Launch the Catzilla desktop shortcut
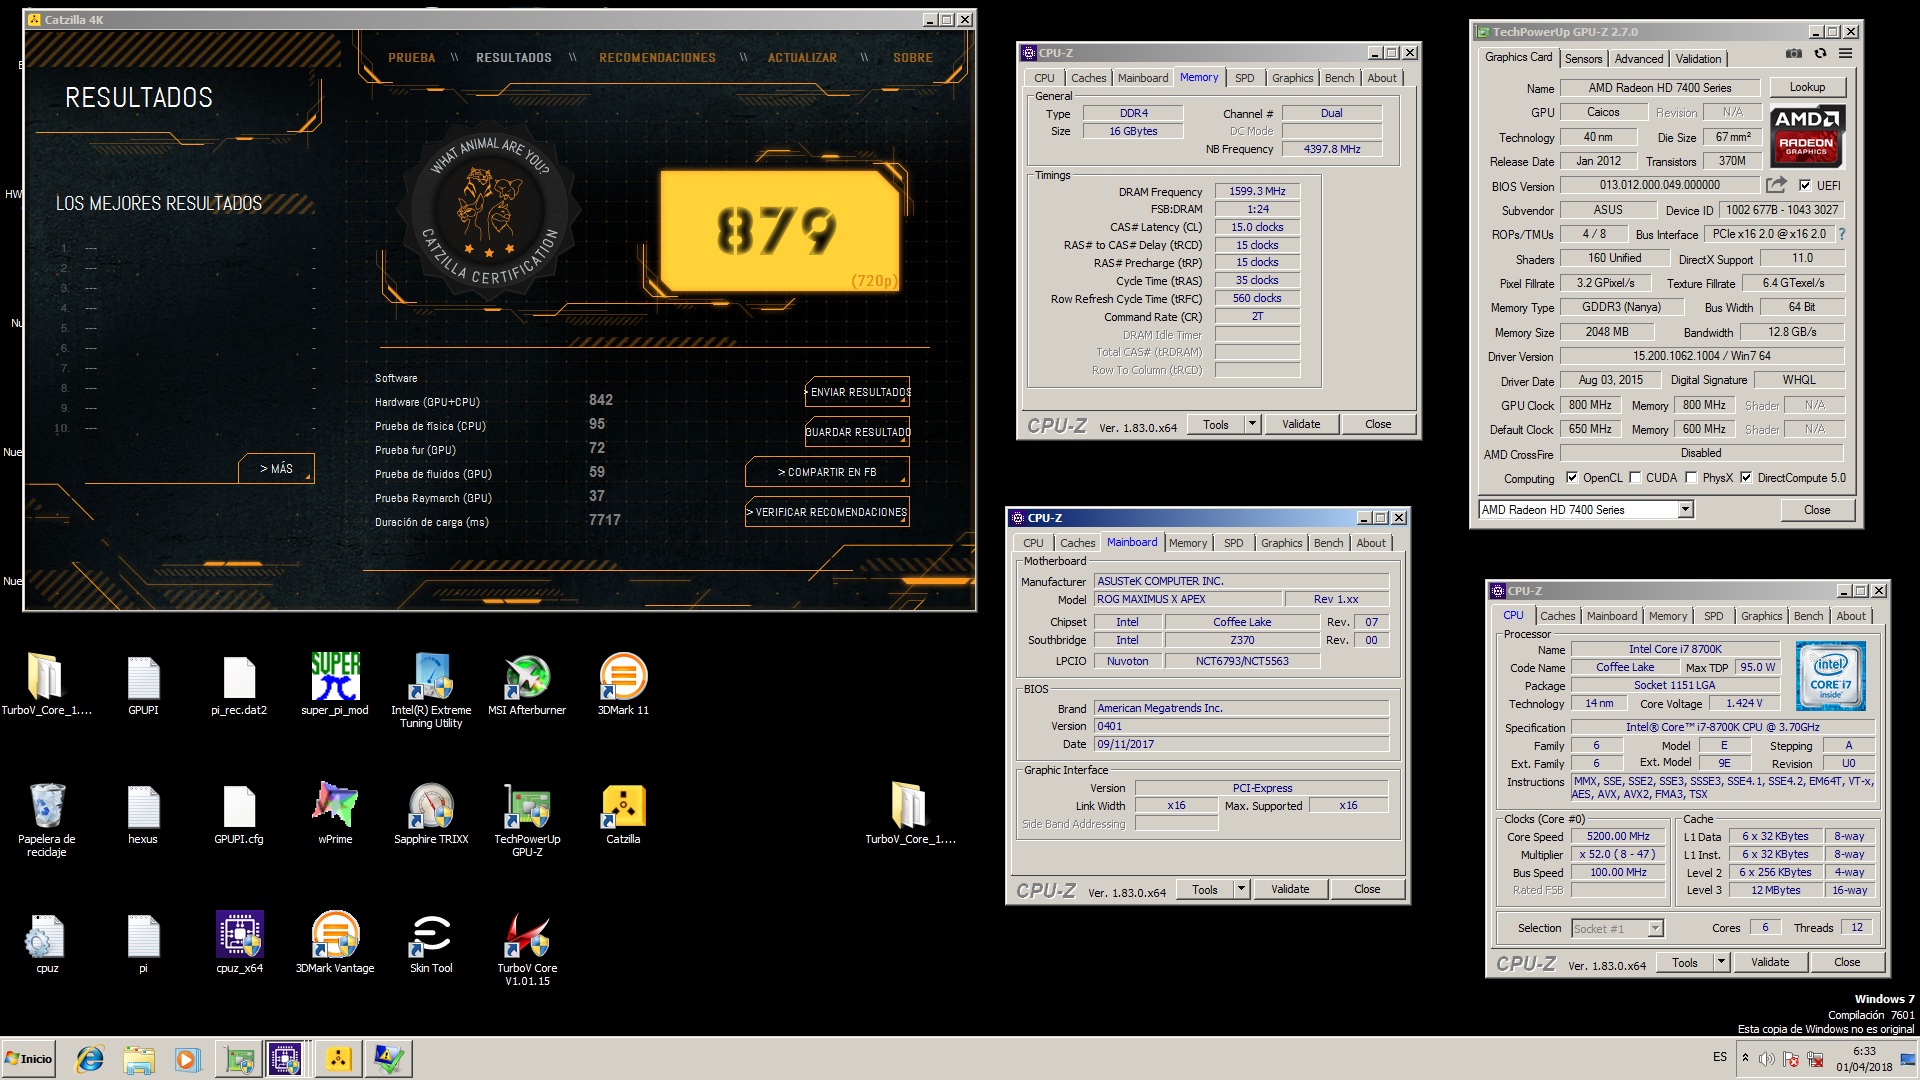 point(623,814)
